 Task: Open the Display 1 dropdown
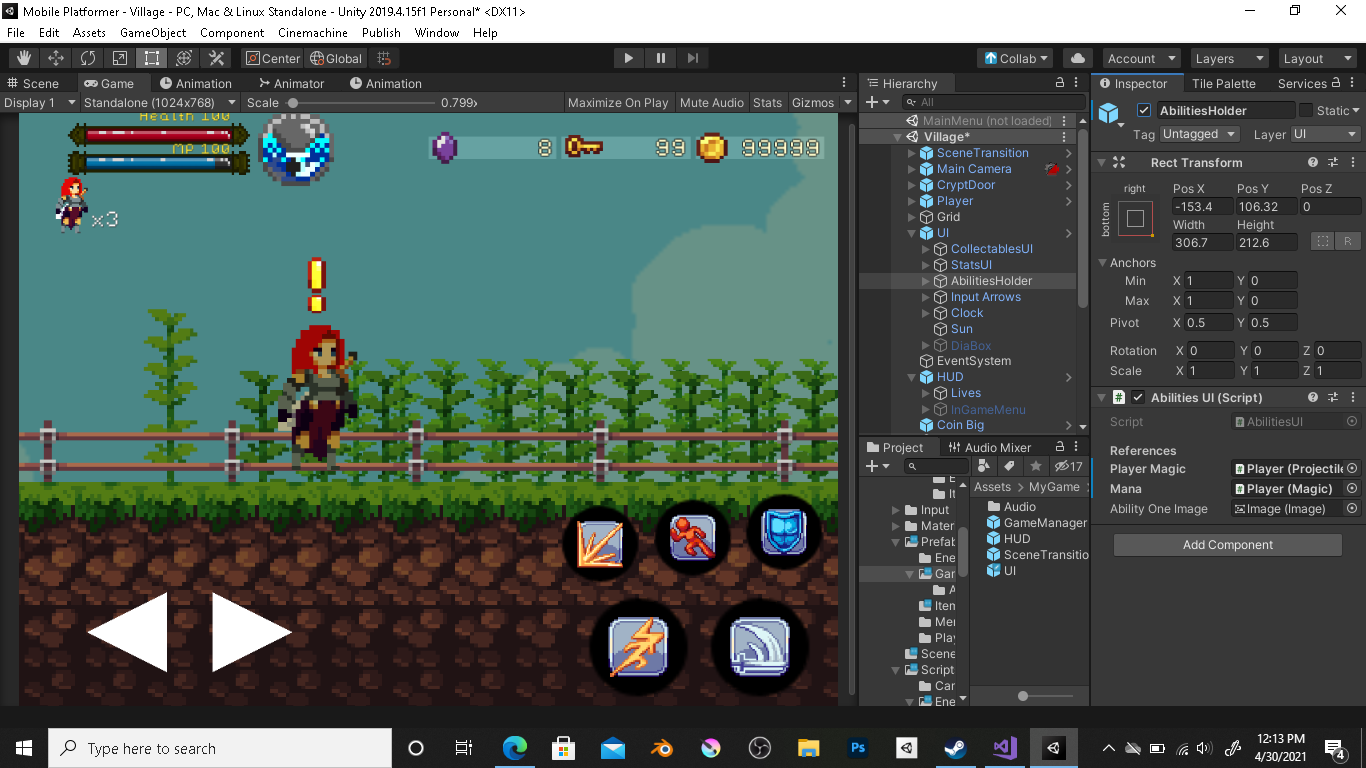[40, 102]
